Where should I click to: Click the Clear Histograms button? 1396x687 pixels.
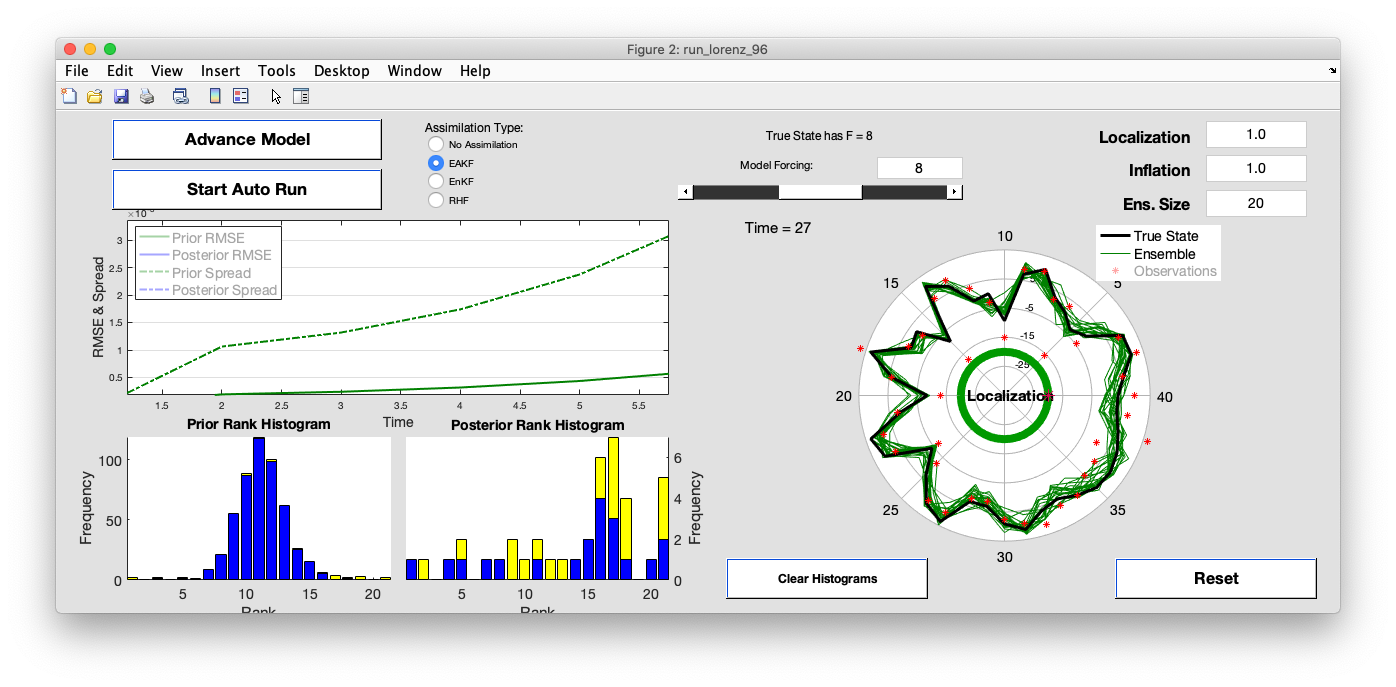(827, 579)
